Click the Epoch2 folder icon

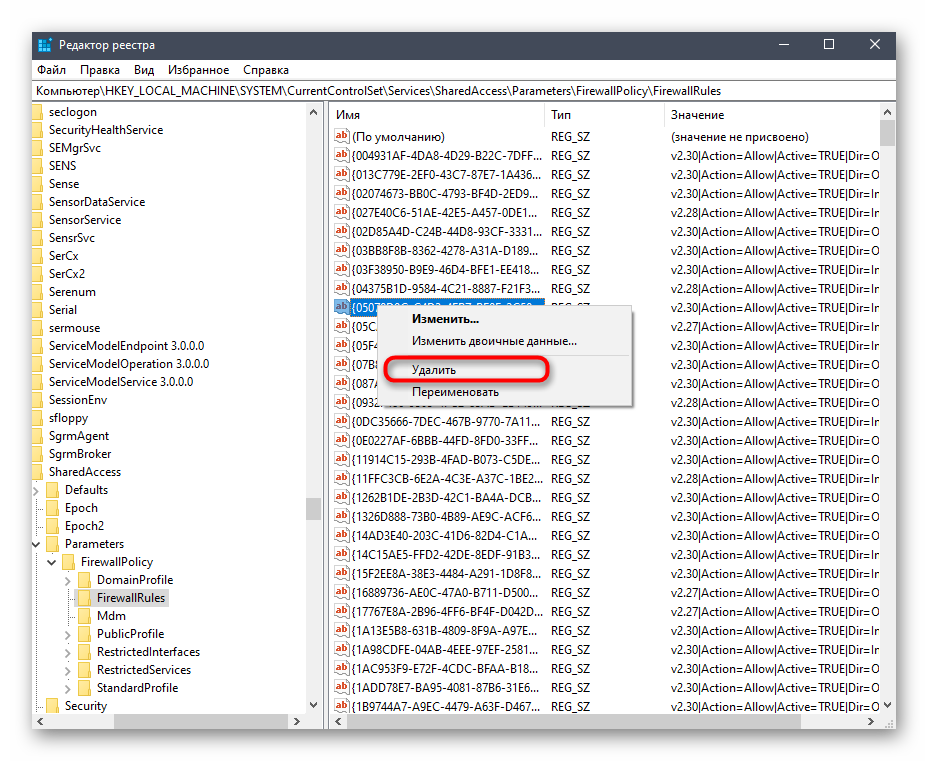tap(52, 526)
